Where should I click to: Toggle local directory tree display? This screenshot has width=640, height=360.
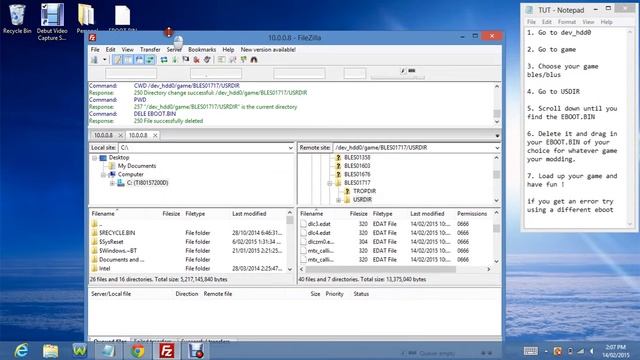click(128, 60)
